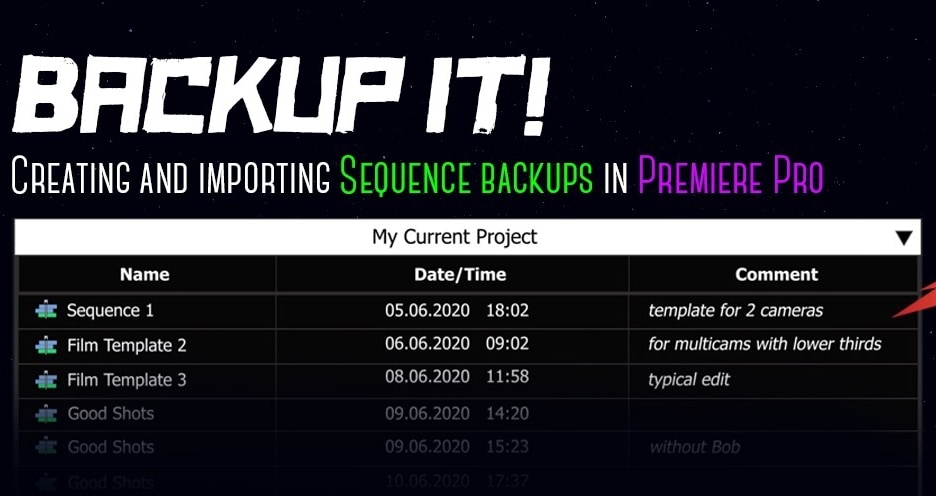Screen dimensions: 936x496
Task: Select Good Shots backup from 14:20
Action: [x=111, y=414]
